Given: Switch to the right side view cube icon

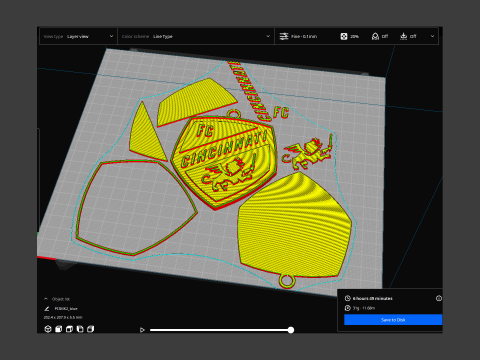Looking at the screenshot, I should [90, 329].
